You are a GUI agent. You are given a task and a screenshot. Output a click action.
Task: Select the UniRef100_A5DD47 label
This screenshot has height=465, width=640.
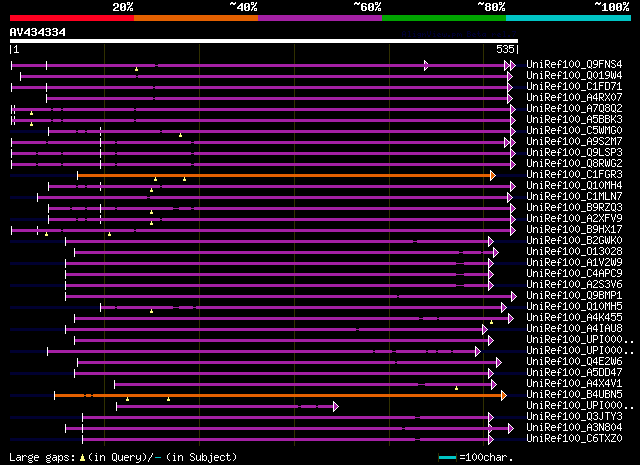pyautogui.click(x=574, y=373)
